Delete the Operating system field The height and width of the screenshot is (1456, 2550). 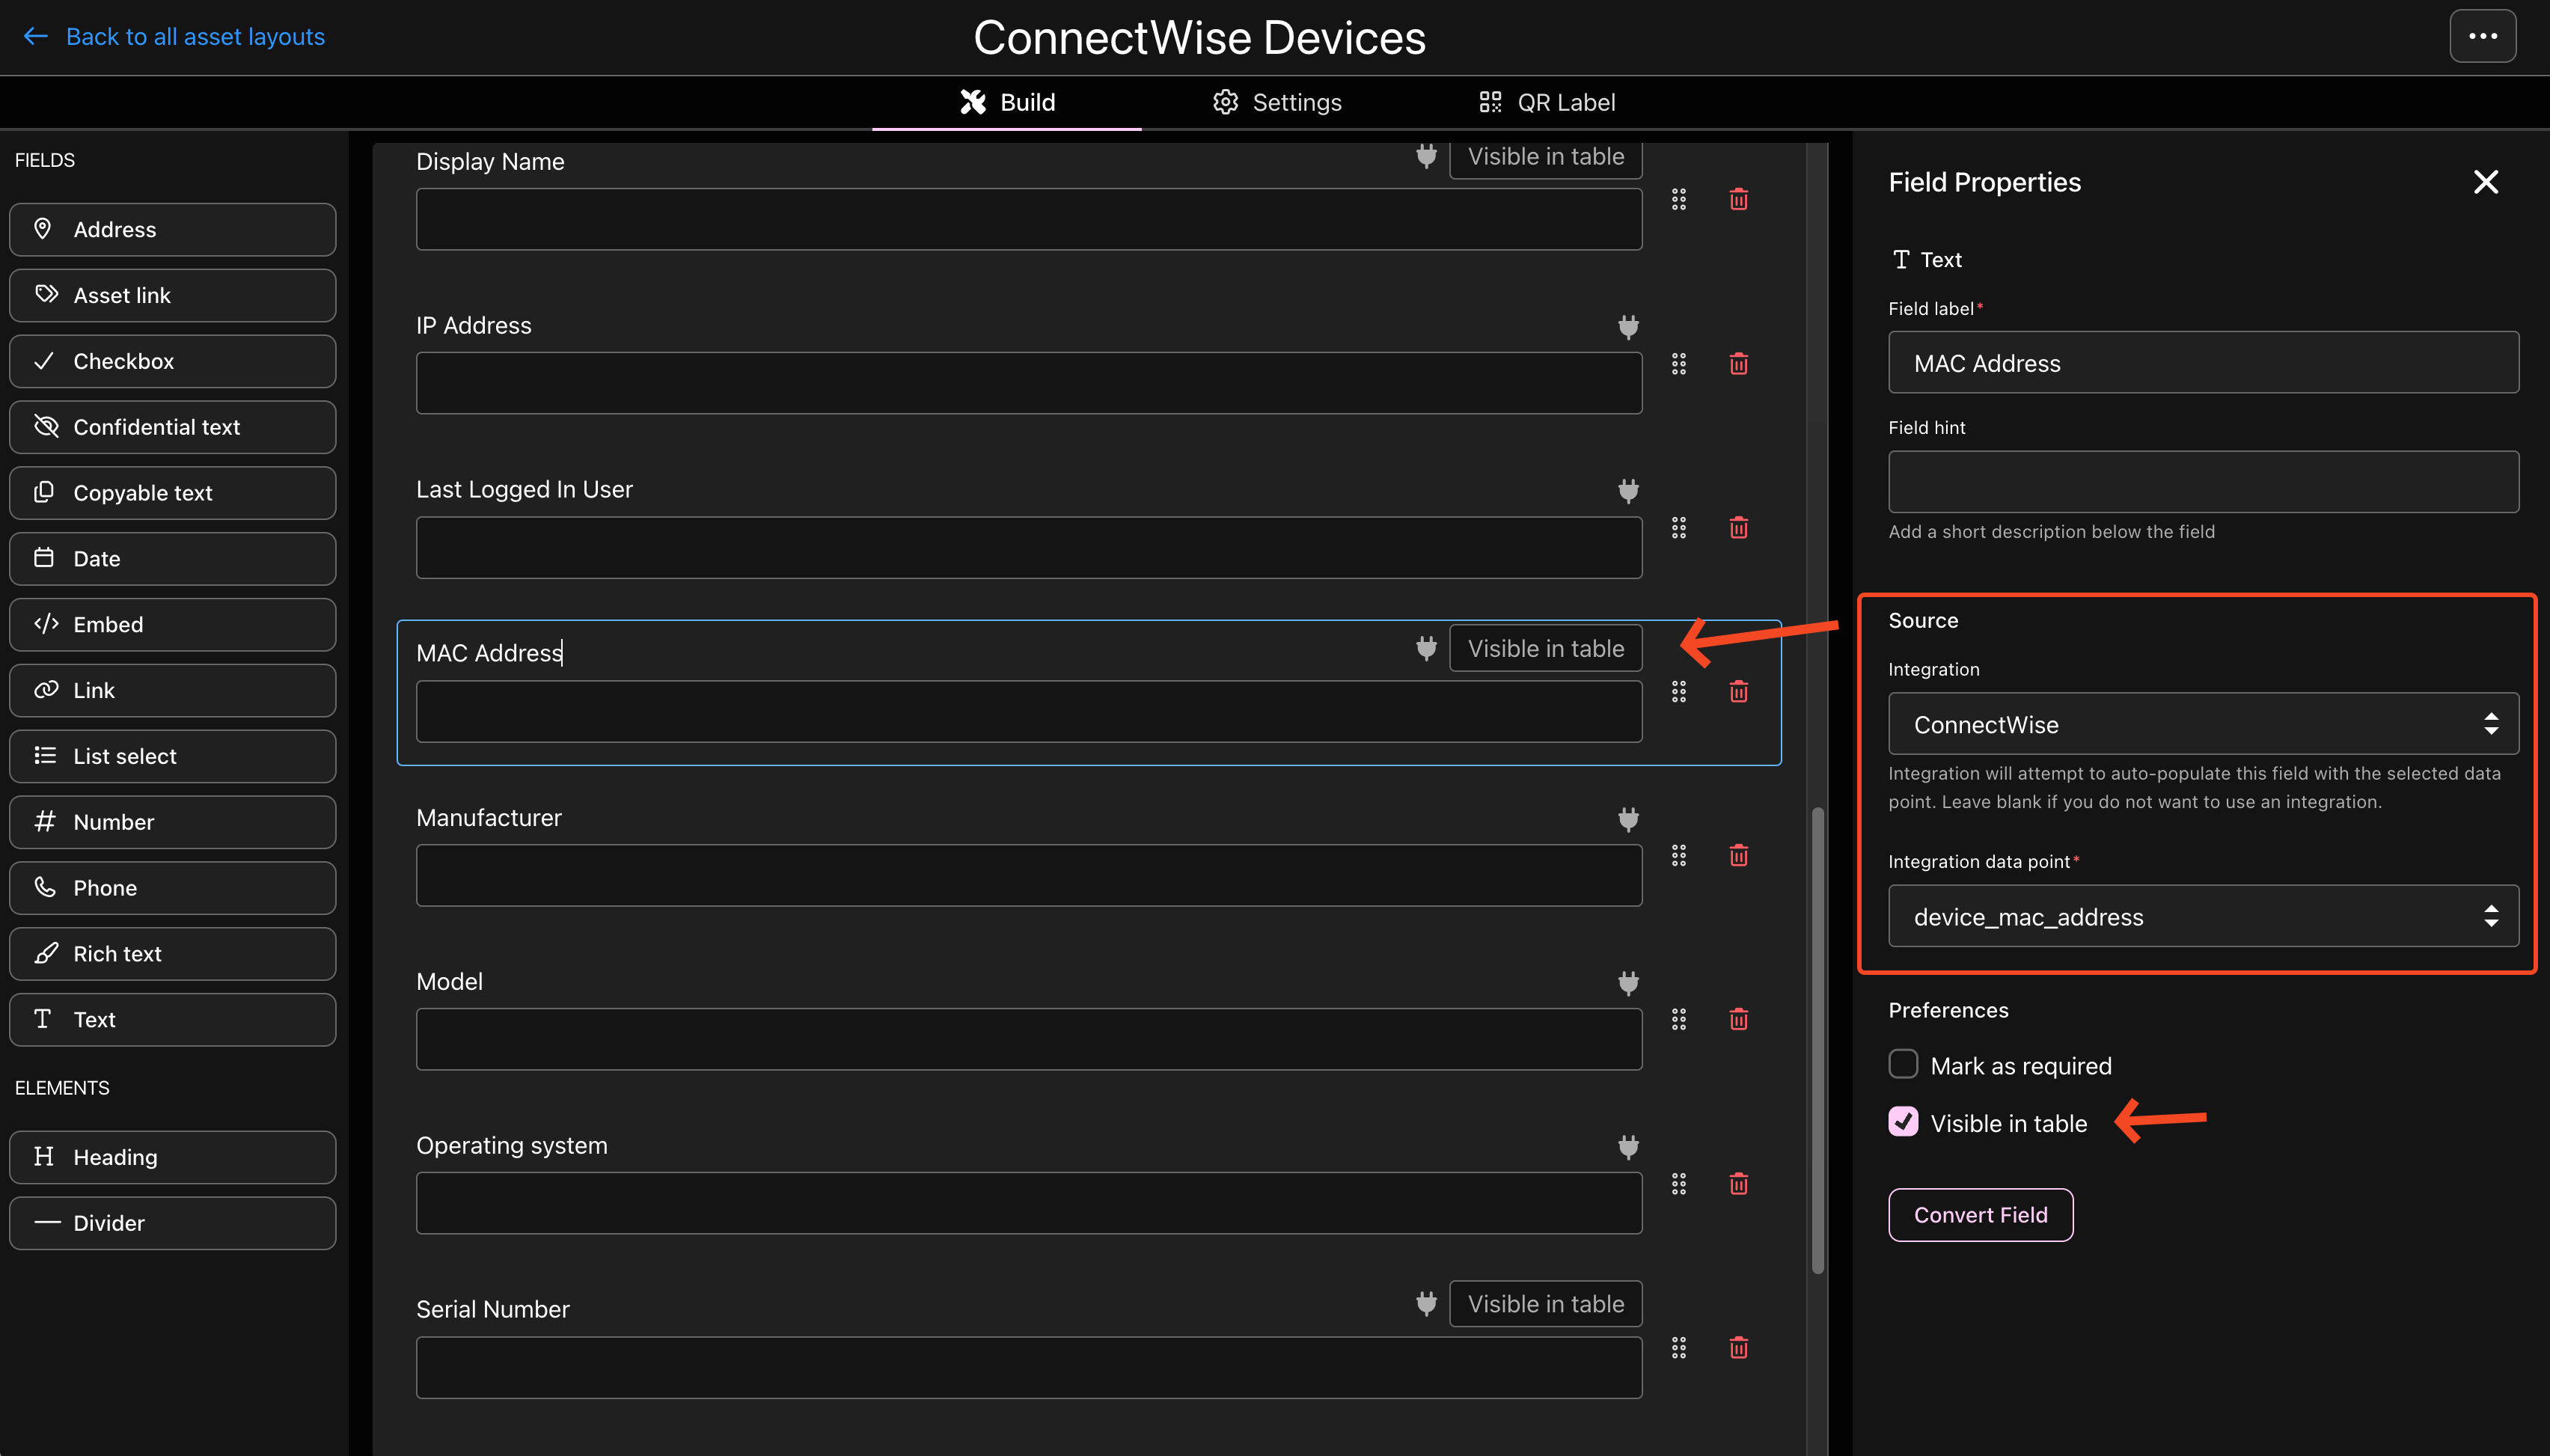pyautogui.click(x=1739, y=1184)
